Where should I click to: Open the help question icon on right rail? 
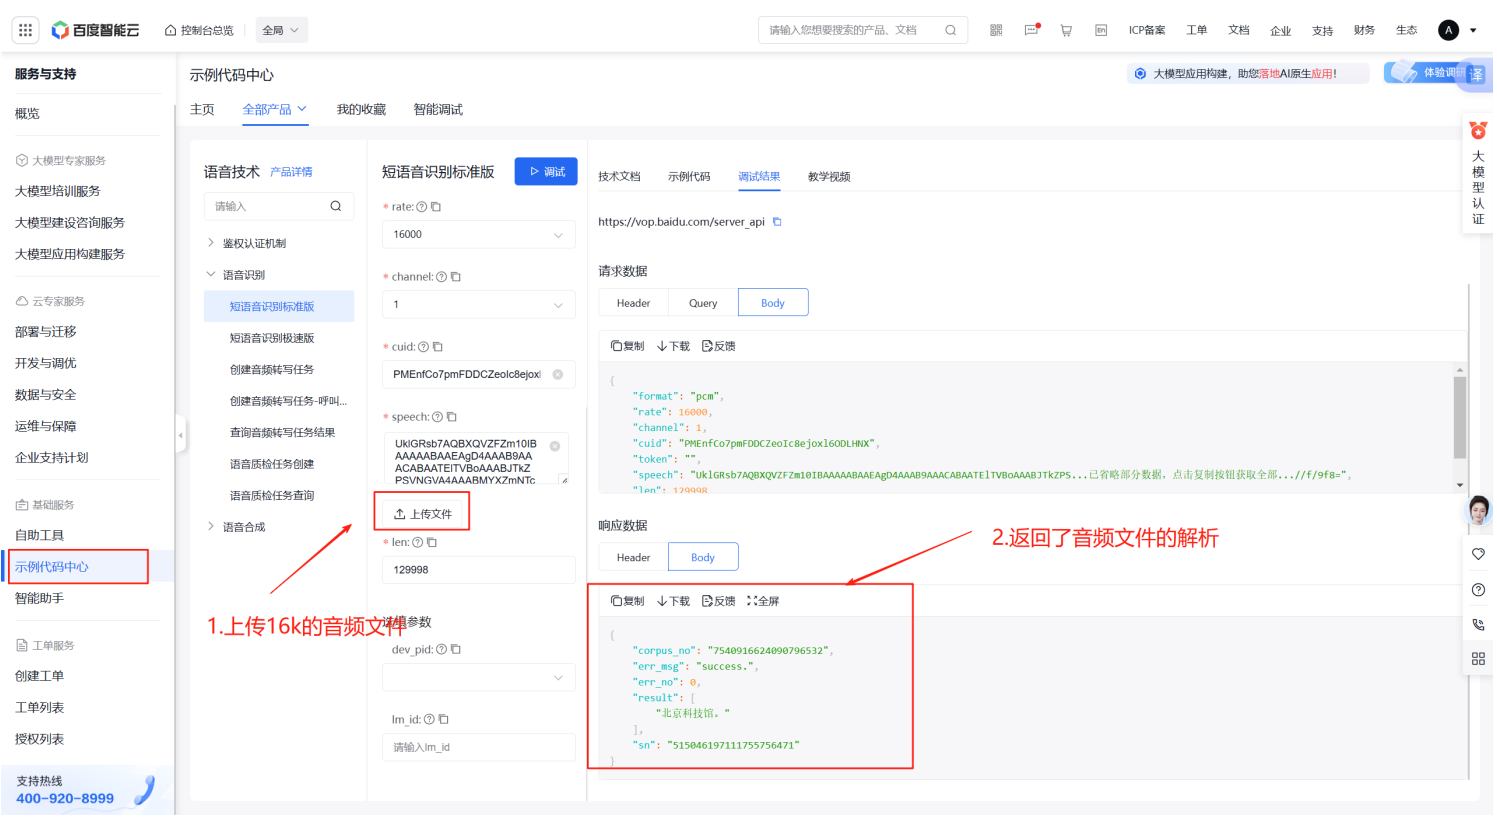1479,590
